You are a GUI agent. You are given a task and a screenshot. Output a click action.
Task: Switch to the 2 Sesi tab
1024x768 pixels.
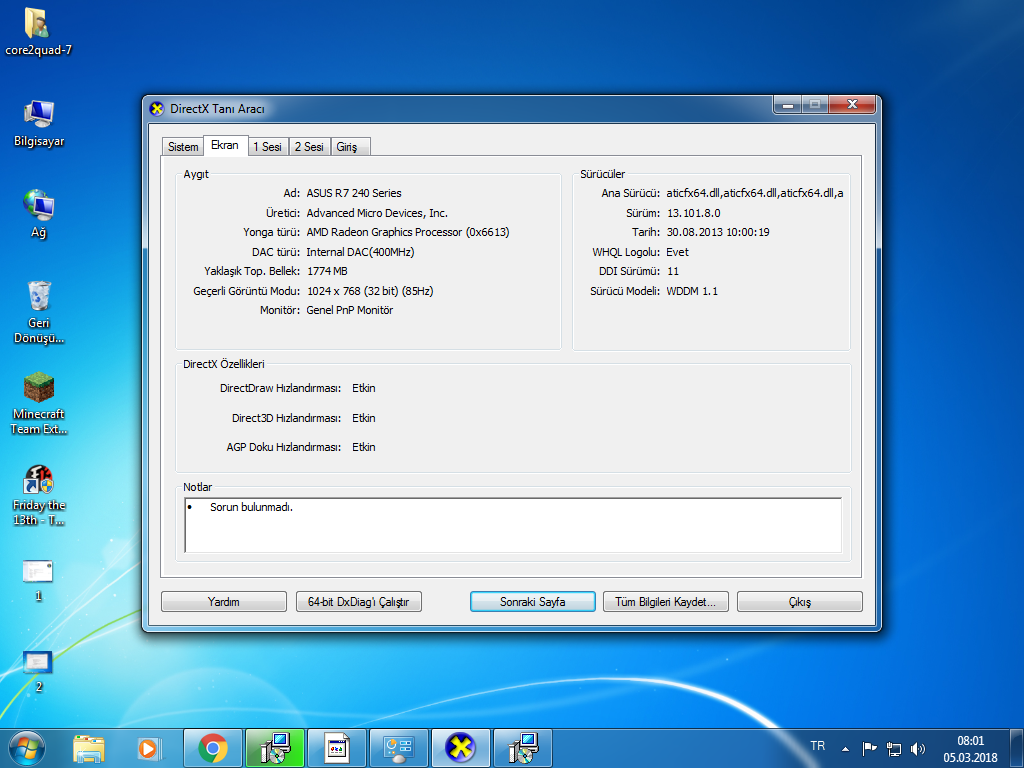[309, 146]
